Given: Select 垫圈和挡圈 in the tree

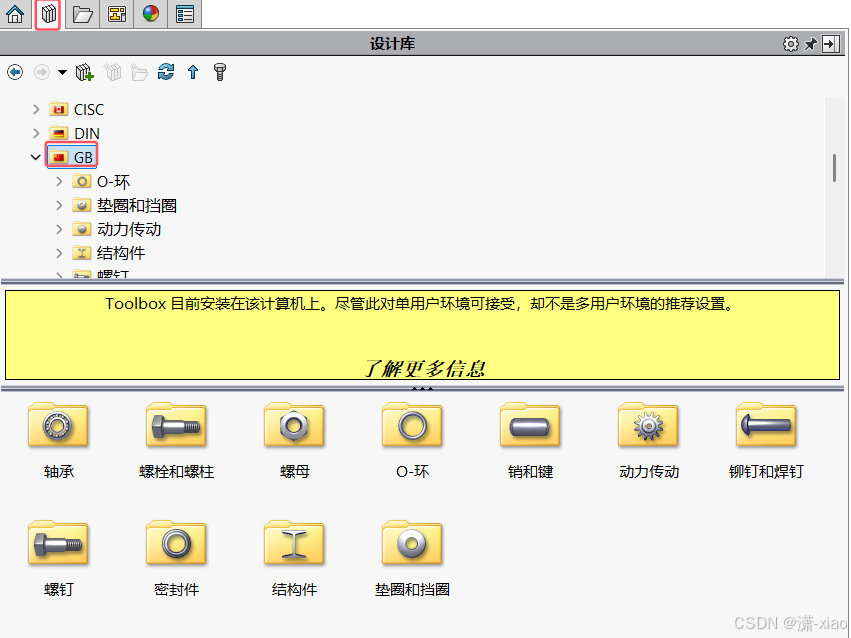Looking at the screenshot, I should point(124,206).
